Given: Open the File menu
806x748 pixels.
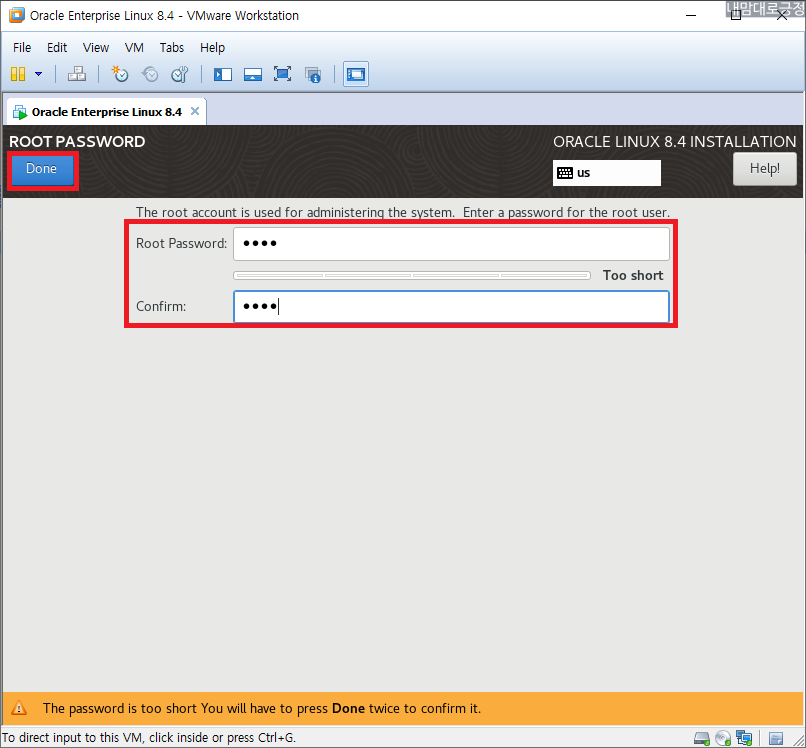Looking at the screenshot, I should (x=22, y=47).
